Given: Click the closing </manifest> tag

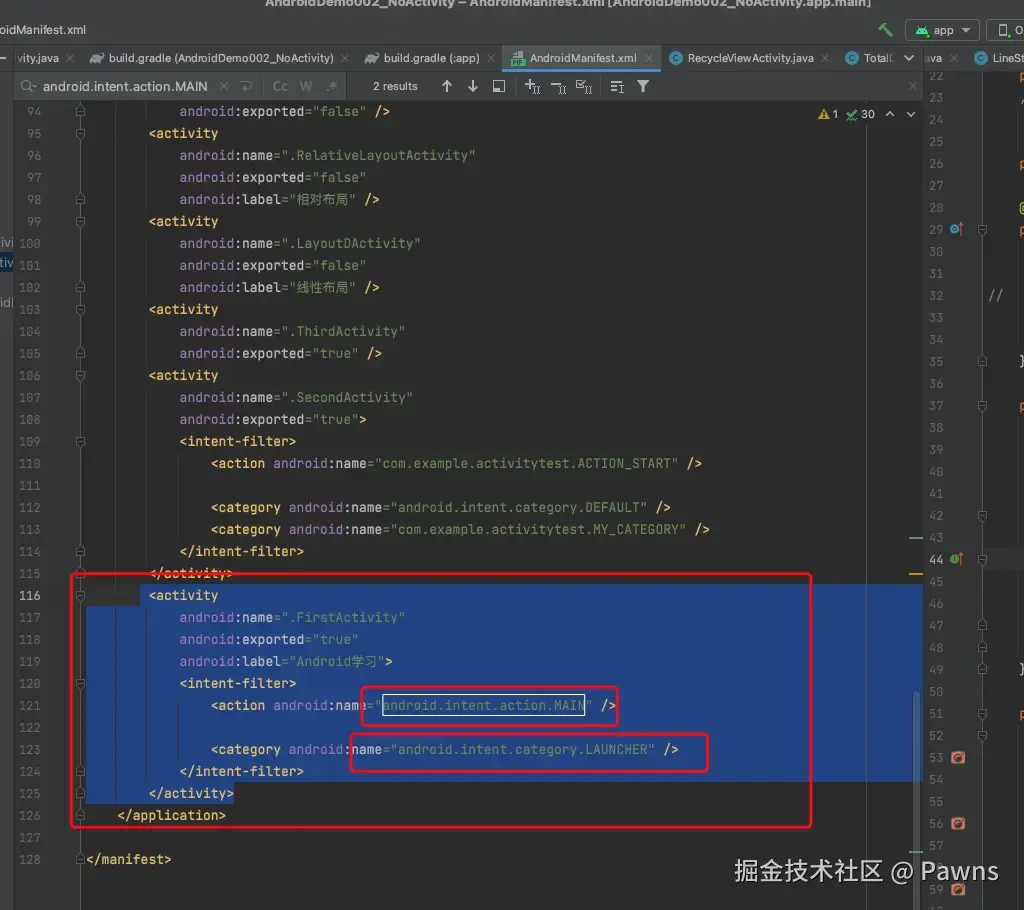Looking at the screenshot, I should [x=129, y=859].
